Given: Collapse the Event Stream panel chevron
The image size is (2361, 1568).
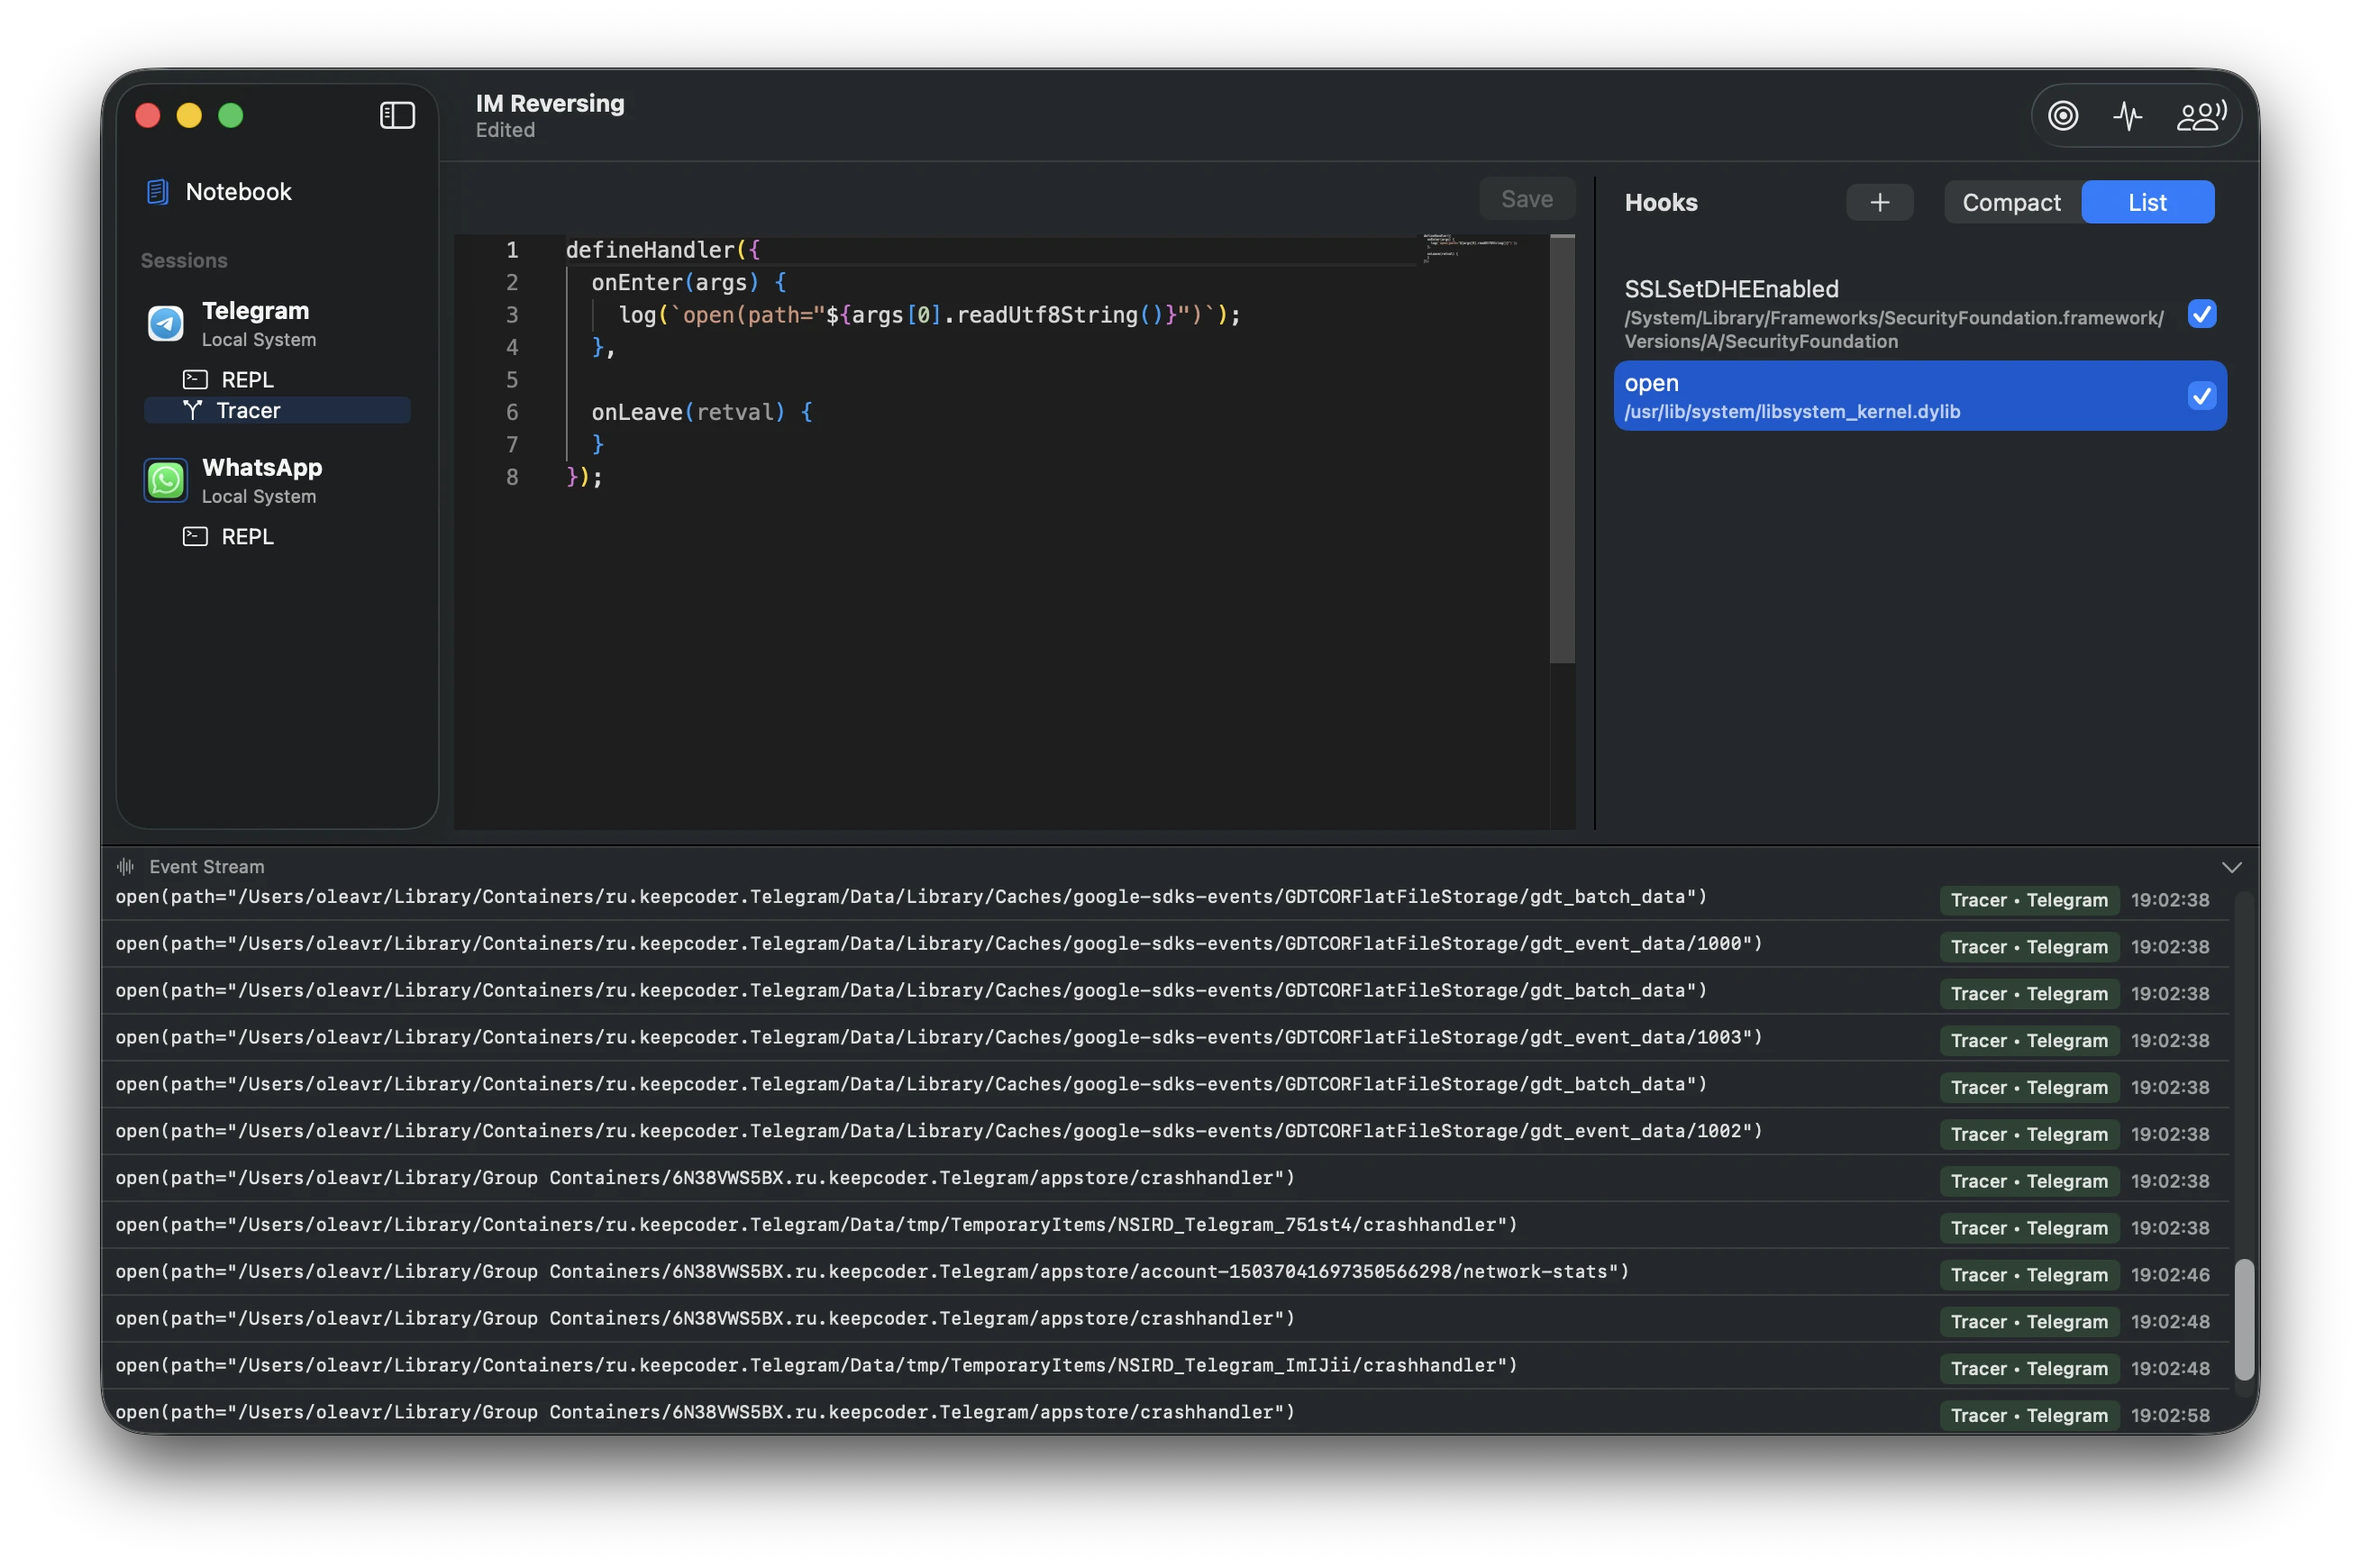Looking at the screenshot, I should pyautogui.click(x=2231, y=866).
